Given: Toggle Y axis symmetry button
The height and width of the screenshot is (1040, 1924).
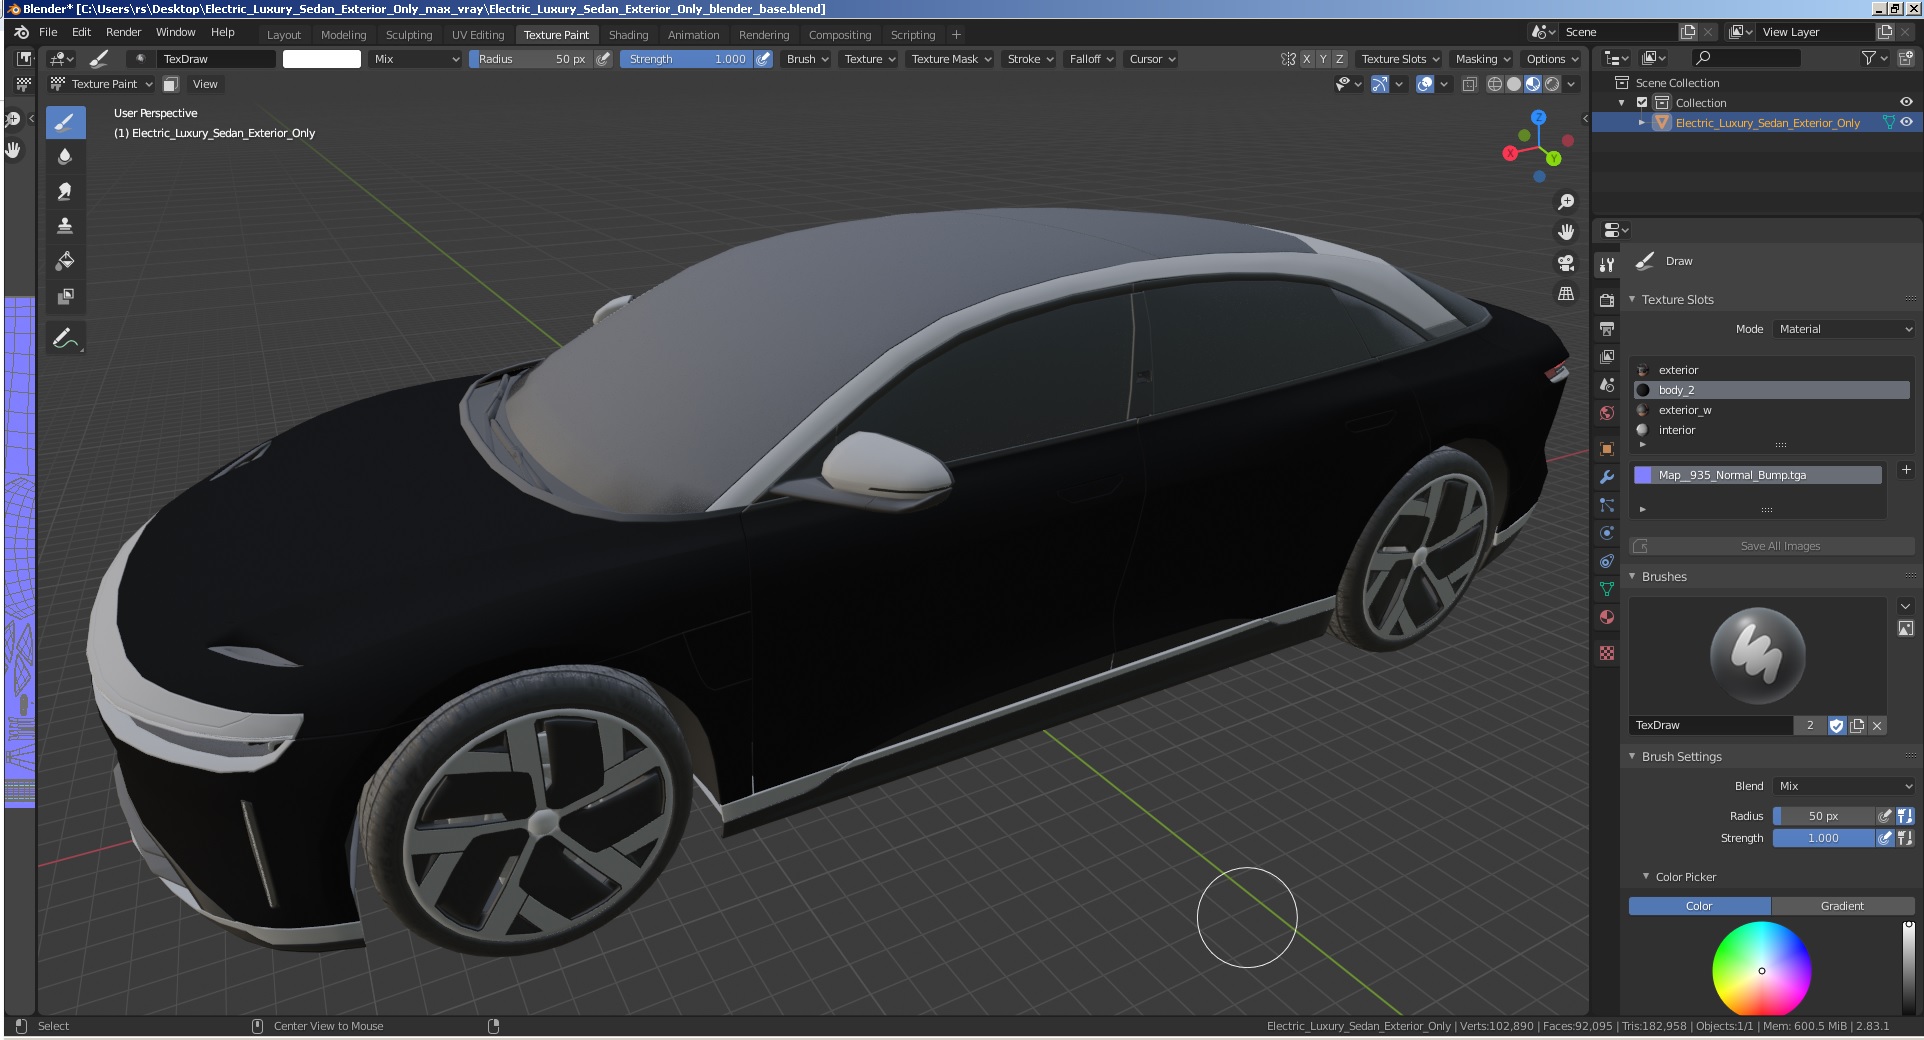Looking at the screenshot, I should [1323, 59].
